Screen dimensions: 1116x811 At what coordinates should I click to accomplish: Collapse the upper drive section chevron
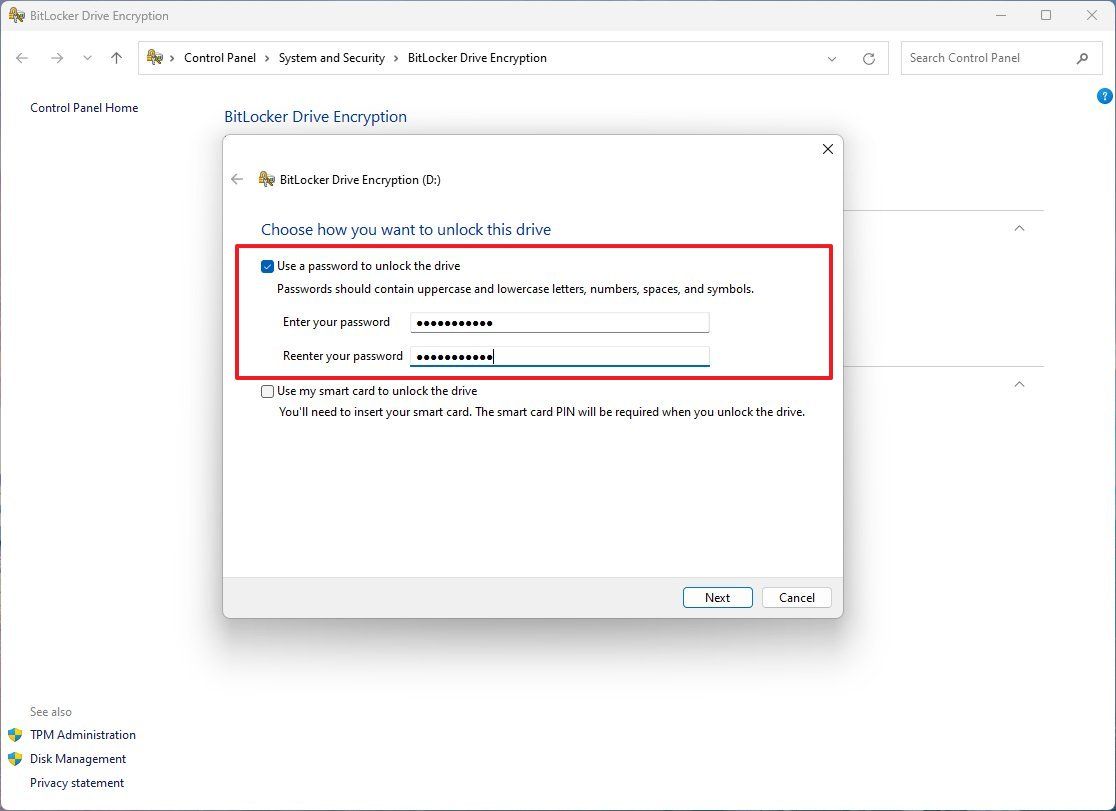click(x=1019, y=228)
